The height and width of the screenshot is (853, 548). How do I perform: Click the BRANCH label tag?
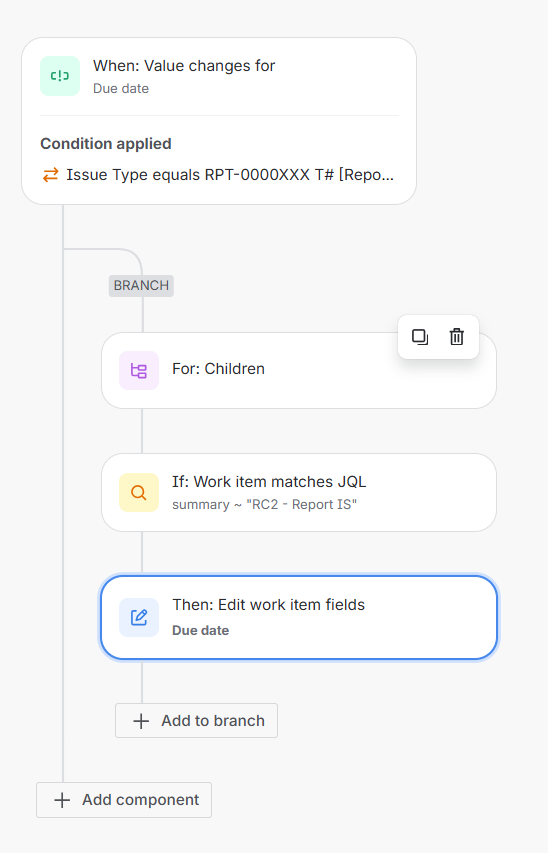point(141,286)
